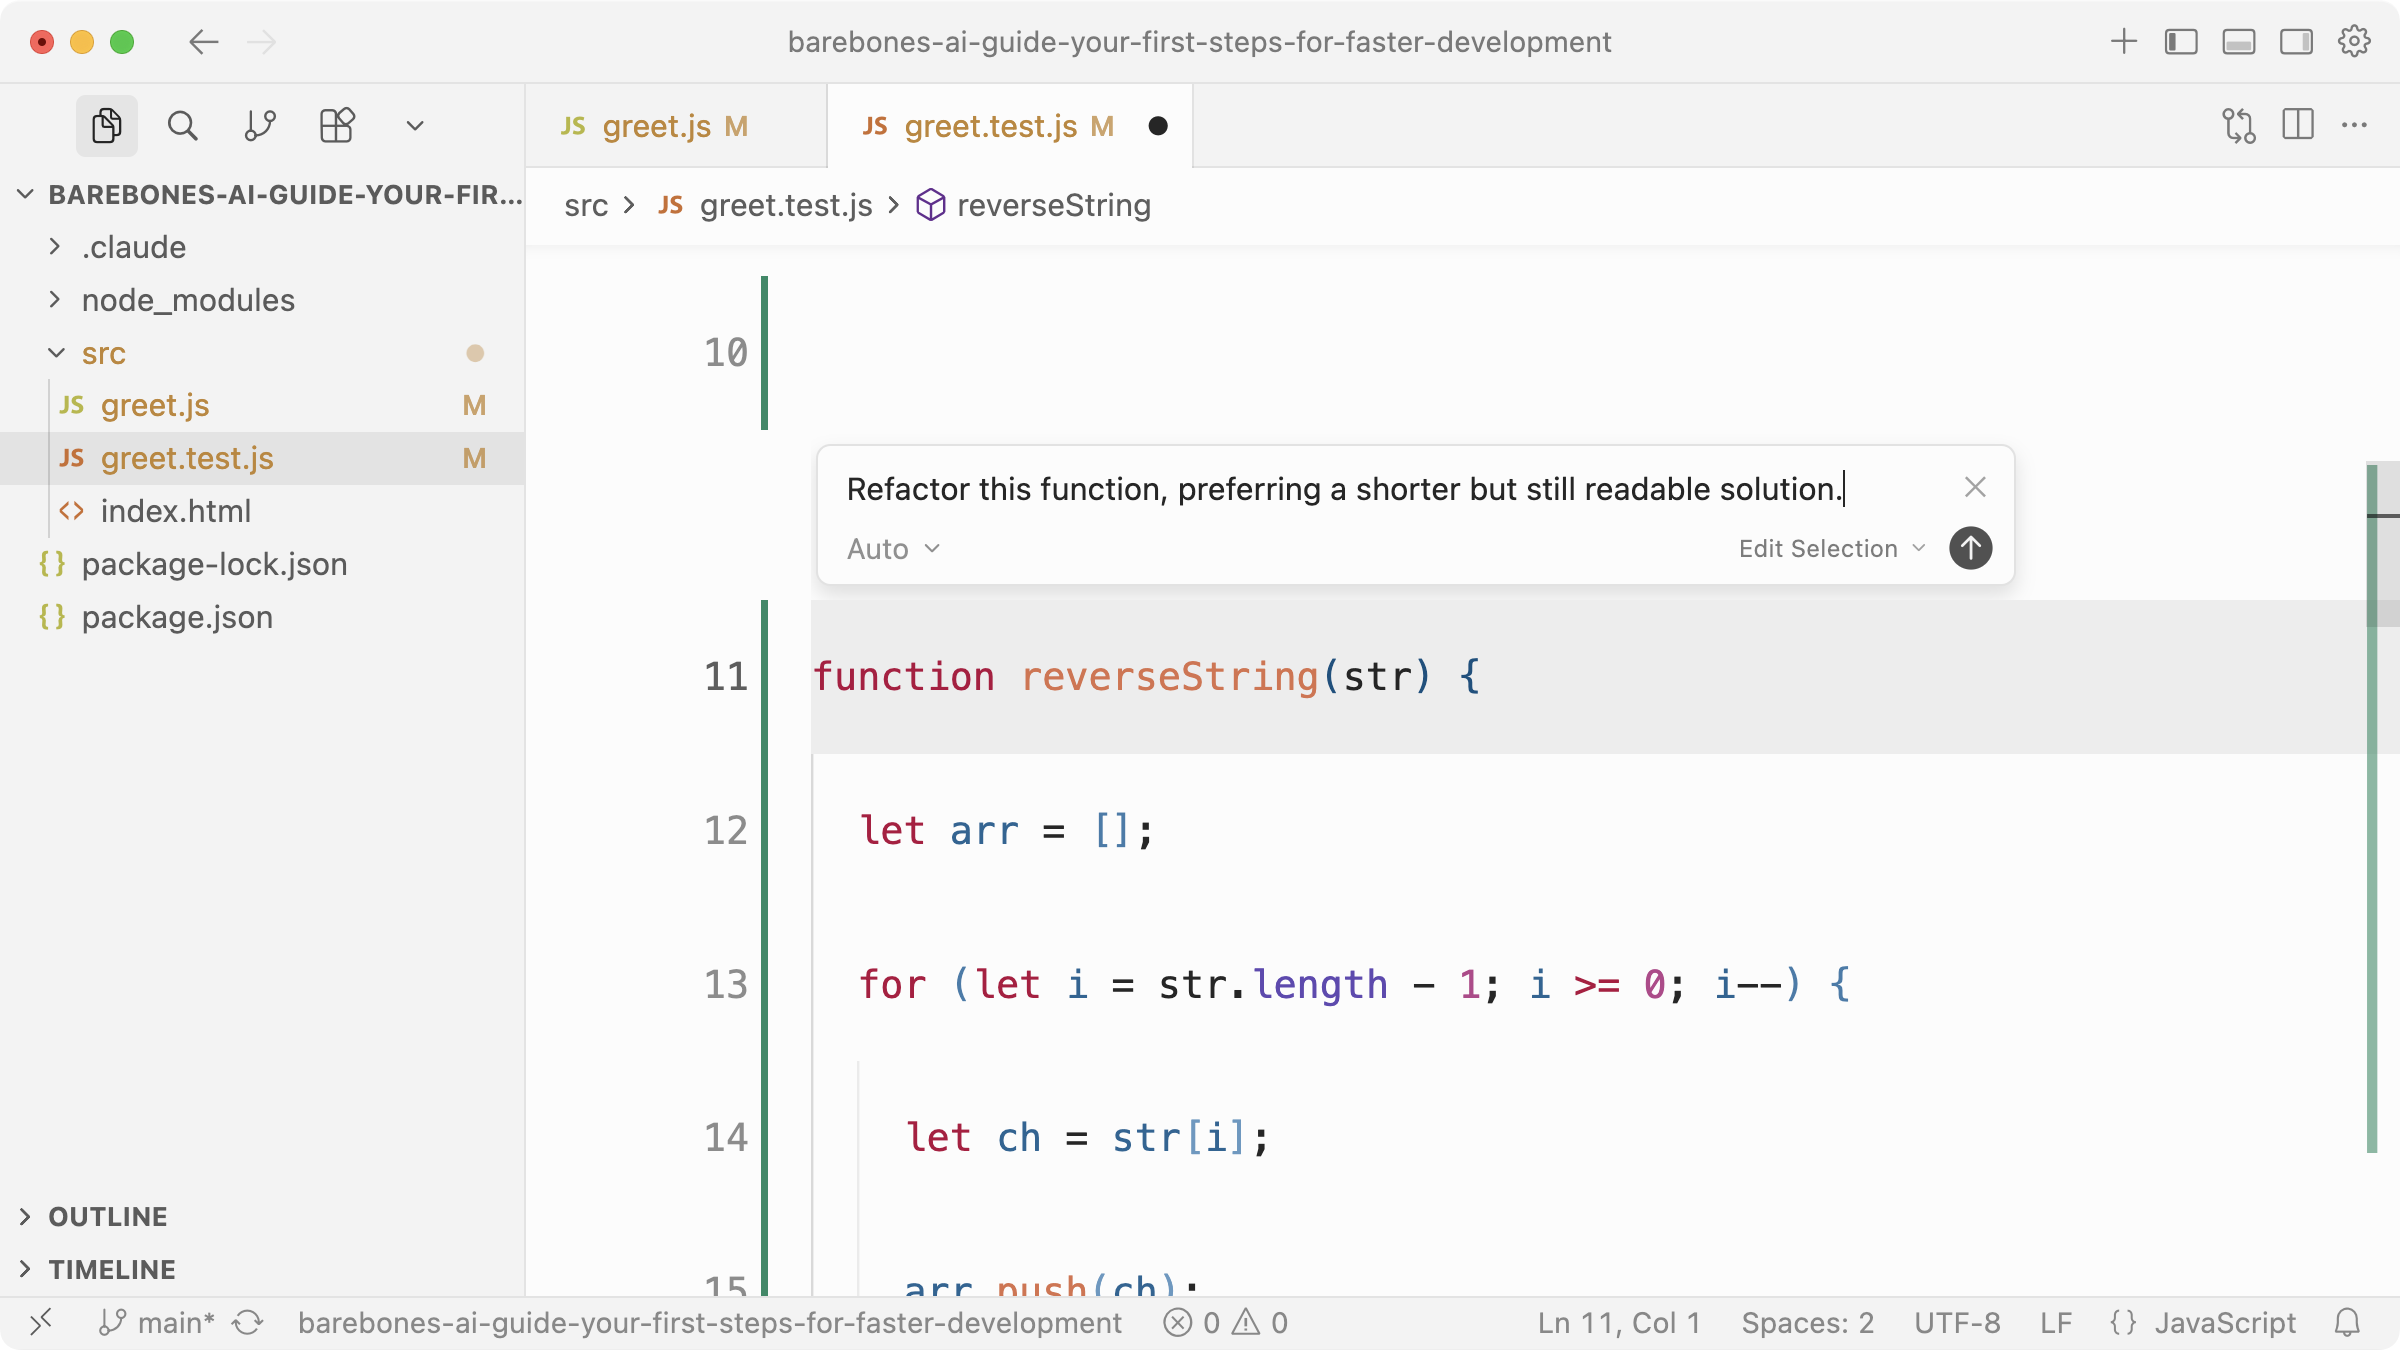The image size is (2400, 1350).
Task: Open the Search view icon
Action: (182, 126)
